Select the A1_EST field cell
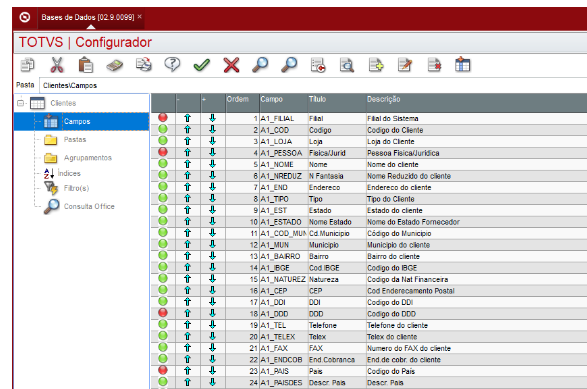Viewport: 587px width, 389px height. (283, 210)
